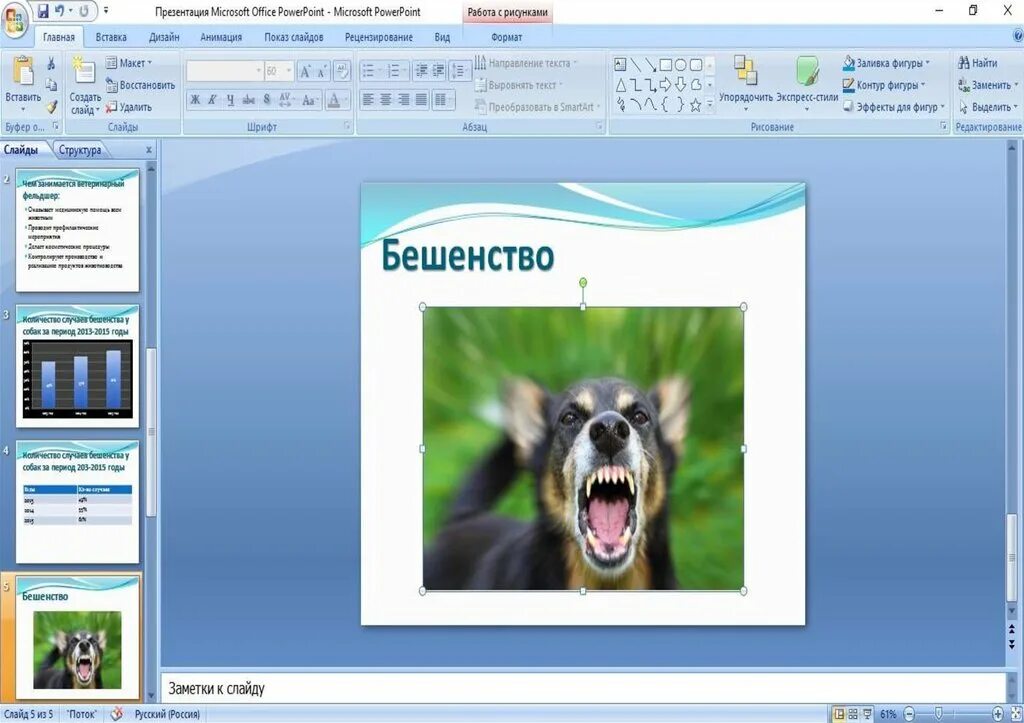Select the oval shape in gallery

[x=680, y=64]
